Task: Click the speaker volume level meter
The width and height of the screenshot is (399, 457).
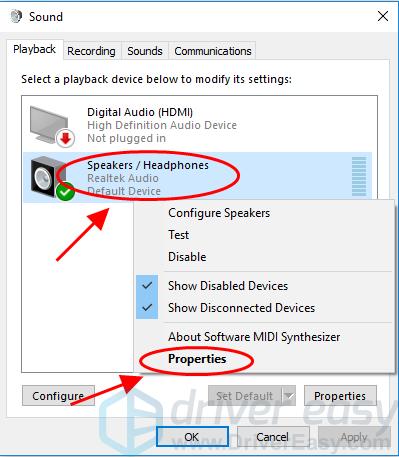Action: [359, 176]
